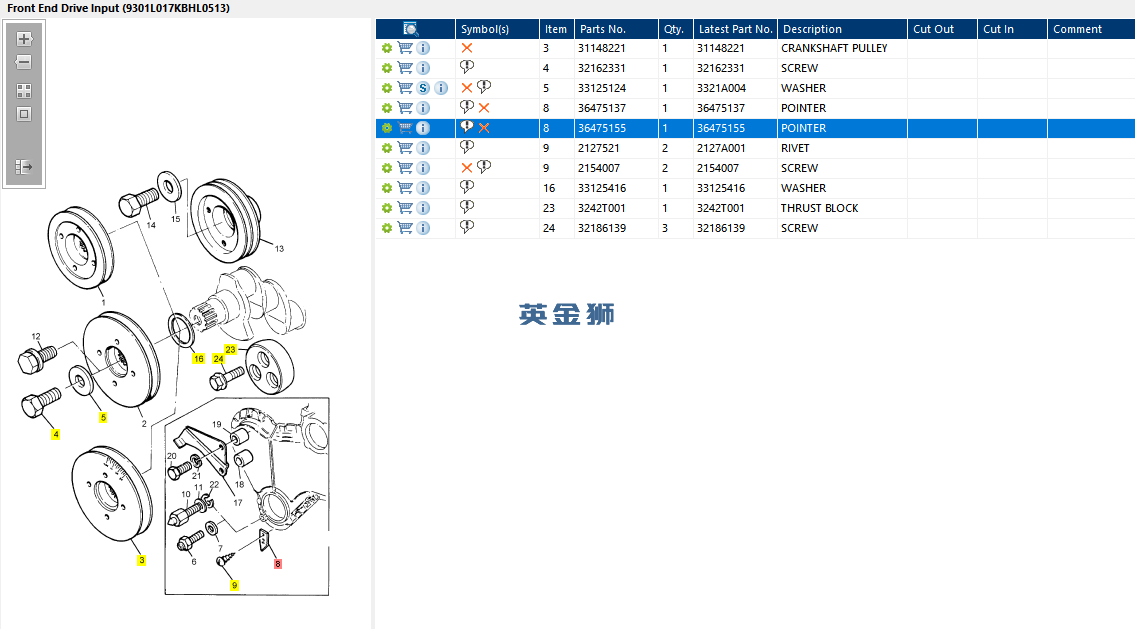The width and height of the screenshot is (1135, 629).
Task: Click the Cut Out column header
Action: coord(942,29)
